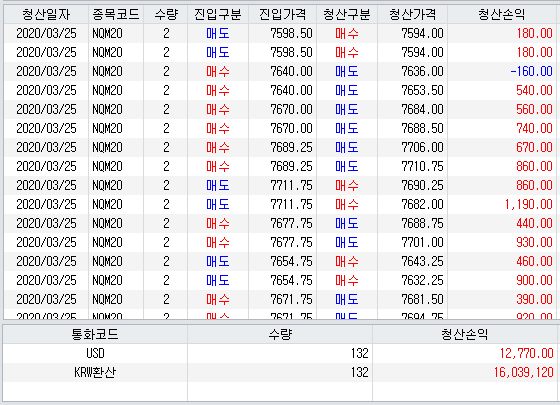Select the 청산가격 column header

coord(412,14)
